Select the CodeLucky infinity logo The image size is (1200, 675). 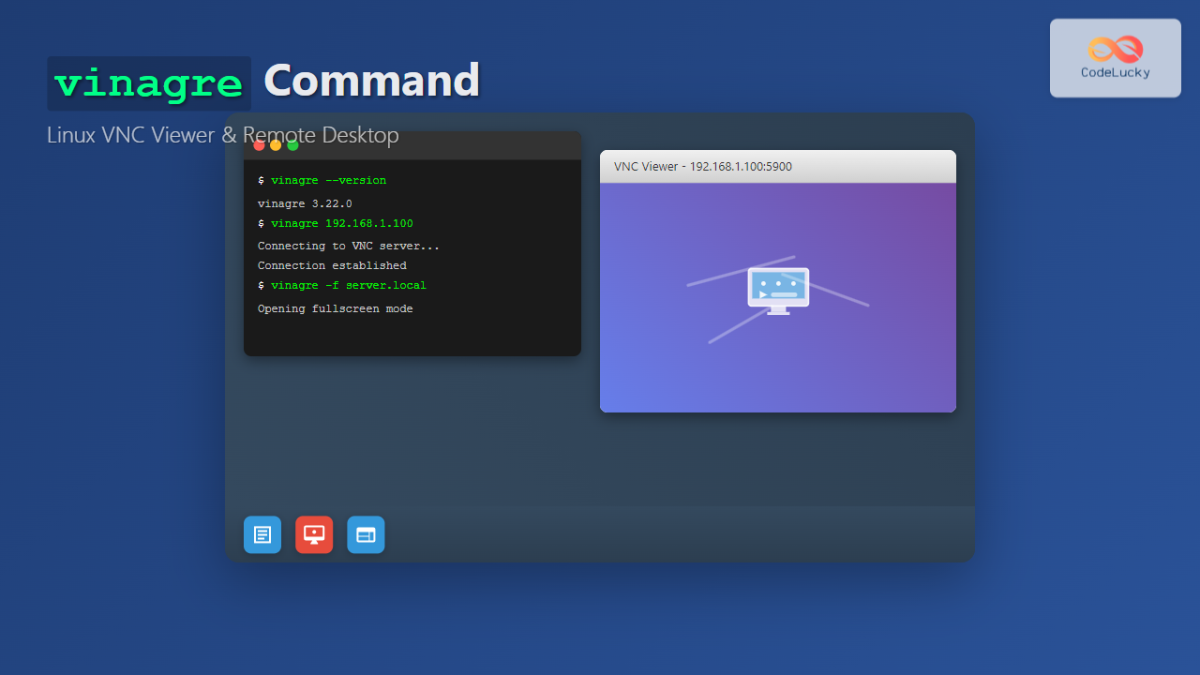point(1114,50)
